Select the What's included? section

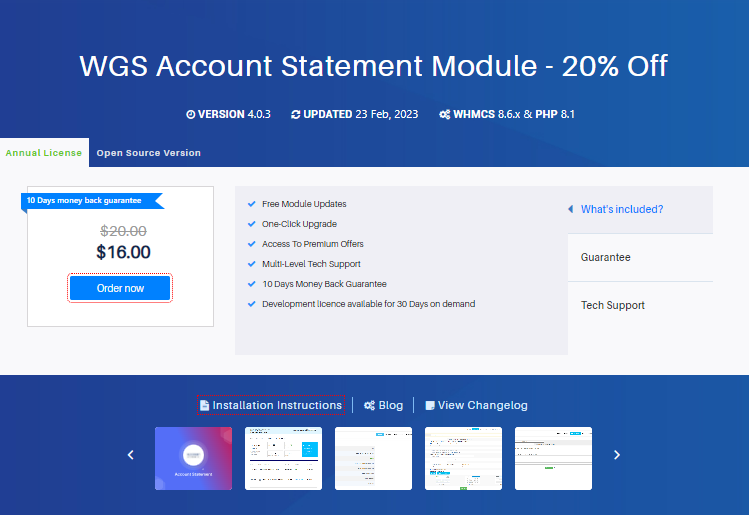click(640, 209)
